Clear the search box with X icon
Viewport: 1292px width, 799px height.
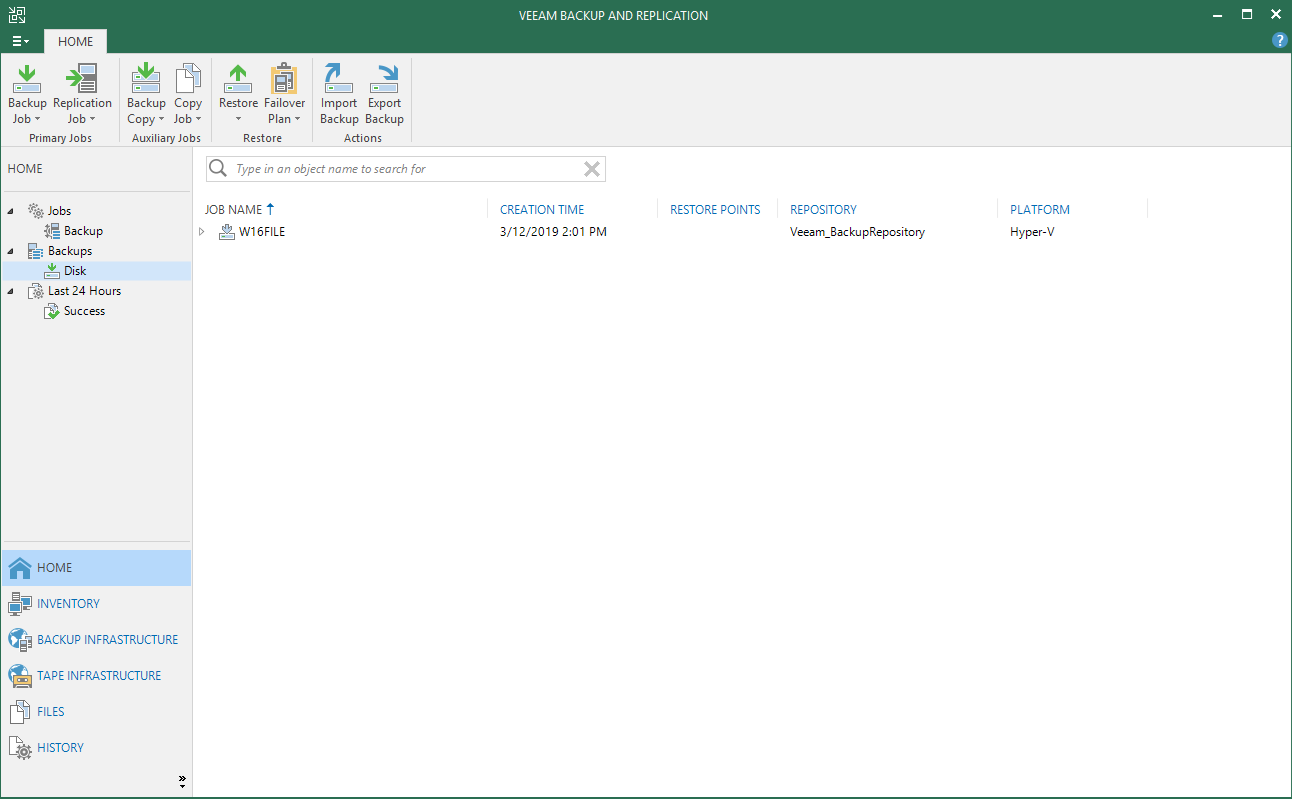(x=592, y=169)
